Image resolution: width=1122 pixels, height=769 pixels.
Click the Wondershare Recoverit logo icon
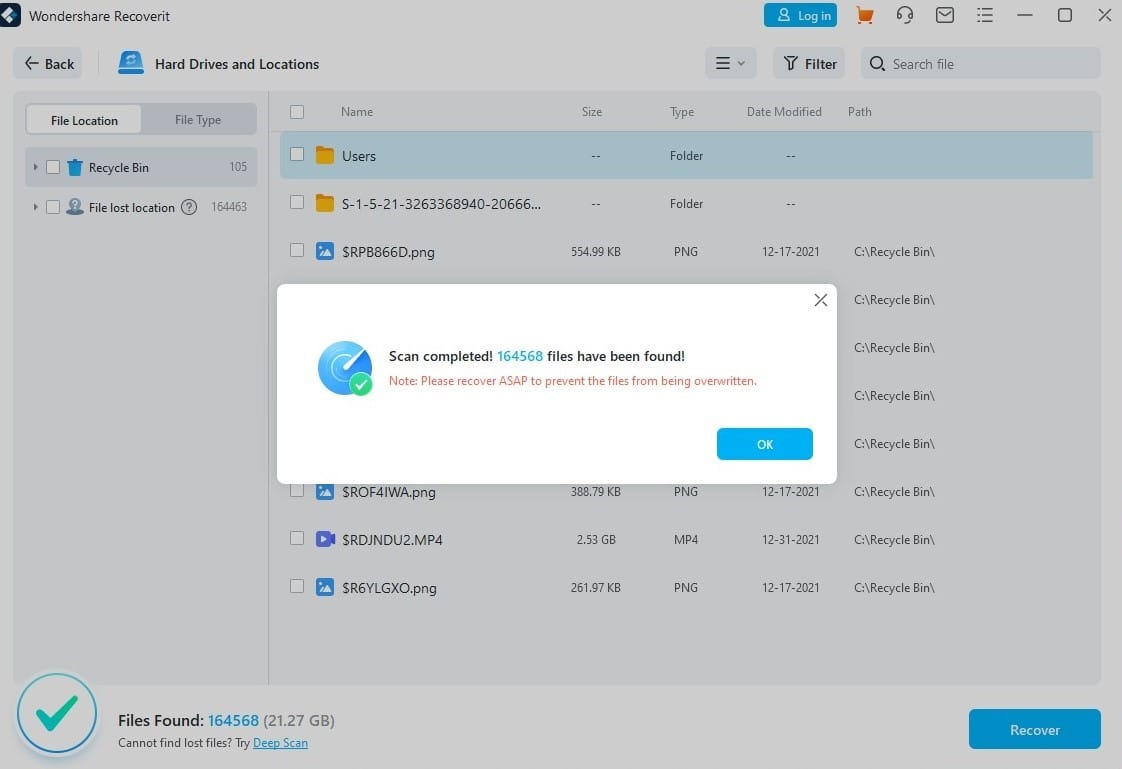point(10,15)
